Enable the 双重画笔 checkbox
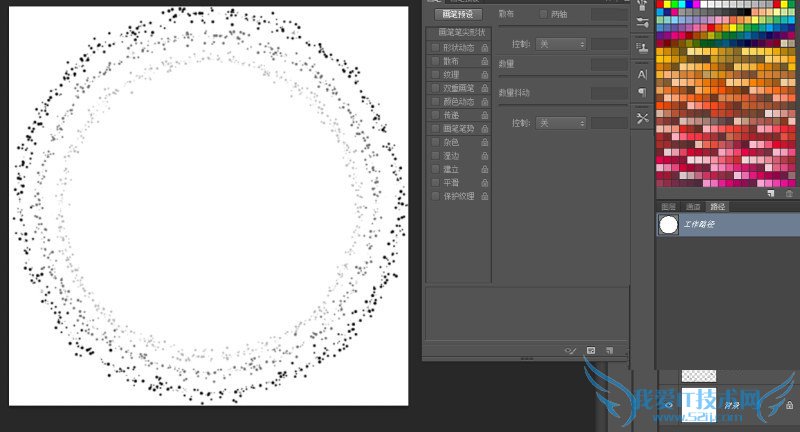800x432 pixels. tap(435, 88)
